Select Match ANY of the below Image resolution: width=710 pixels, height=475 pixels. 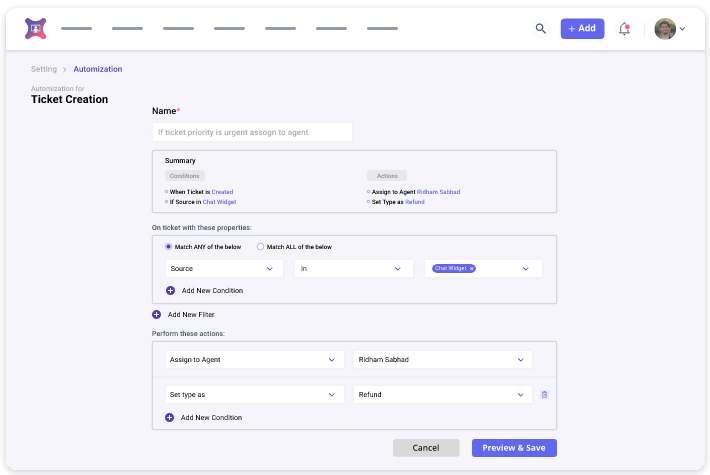(168, 246)
